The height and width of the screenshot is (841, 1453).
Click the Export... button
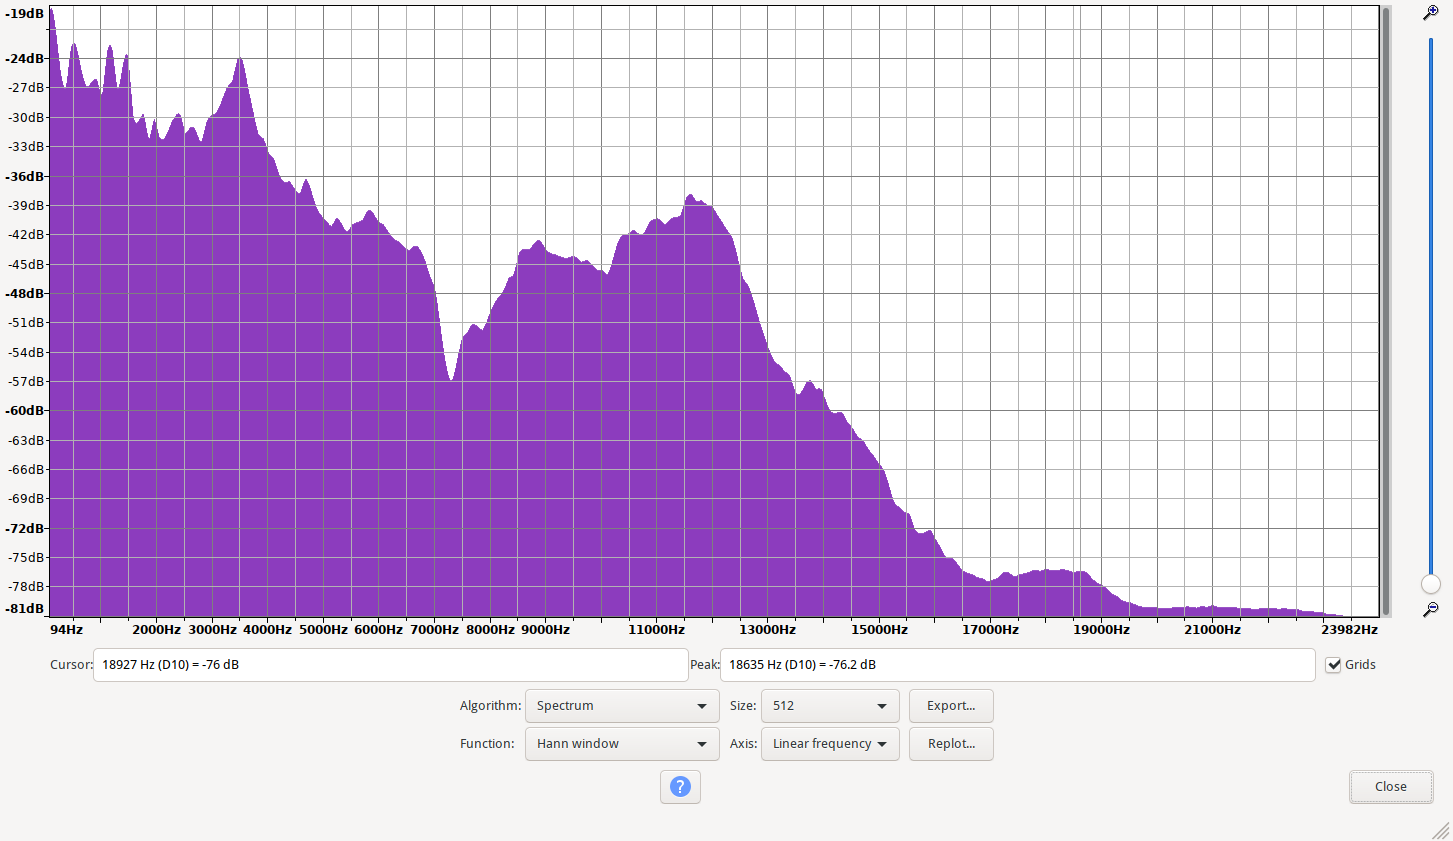pyautogui.click(x=951, y=706)
